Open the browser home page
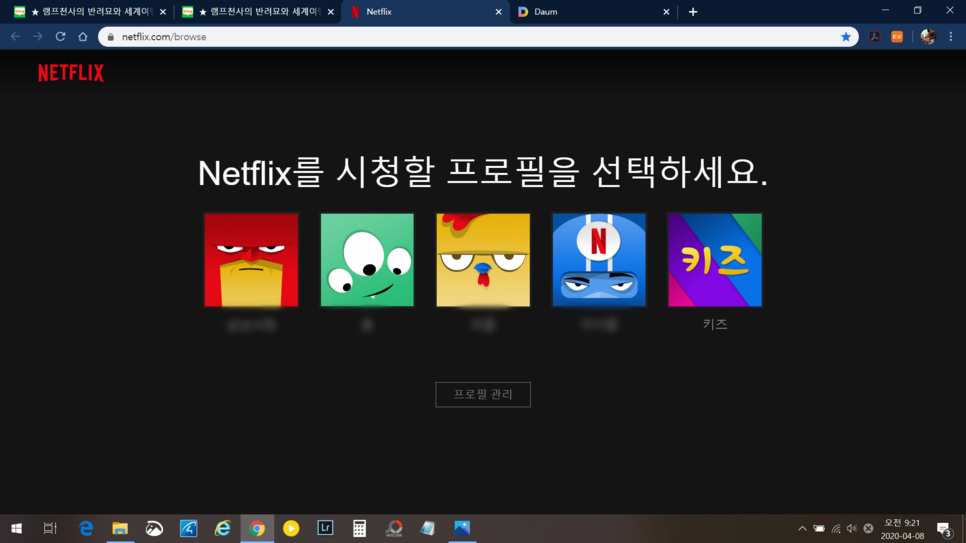This screenshot has height=543, width=966. point(83,37)
